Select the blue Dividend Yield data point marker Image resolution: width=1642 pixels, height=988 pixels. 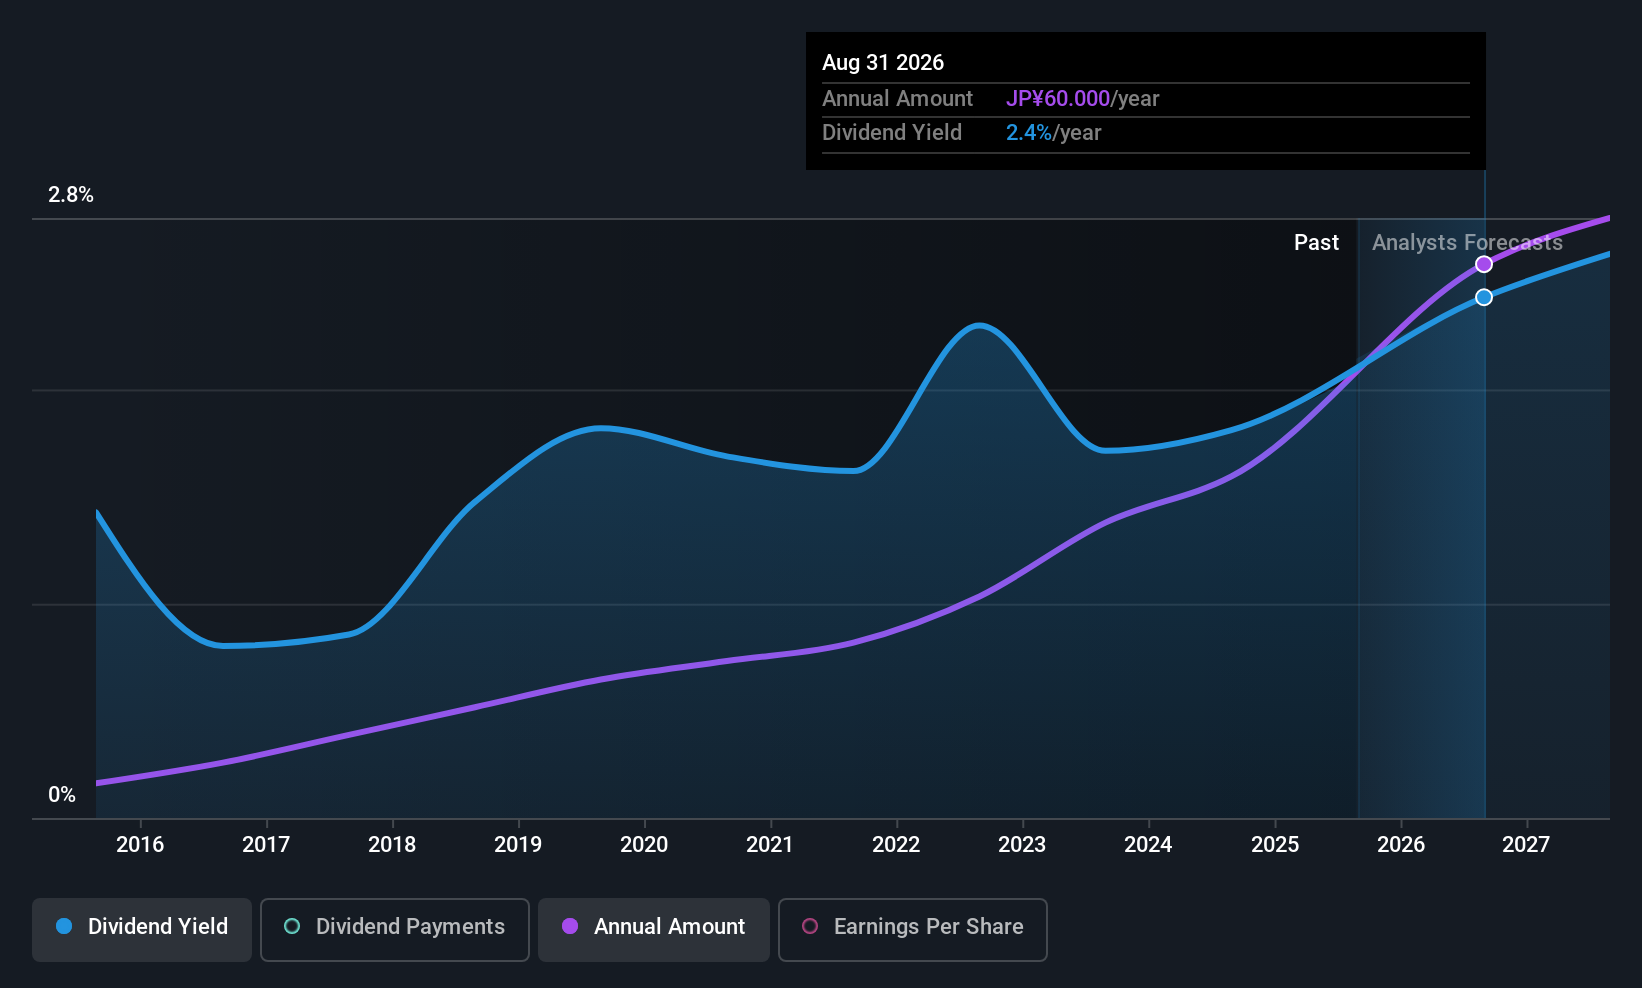tap(1484, 297)
